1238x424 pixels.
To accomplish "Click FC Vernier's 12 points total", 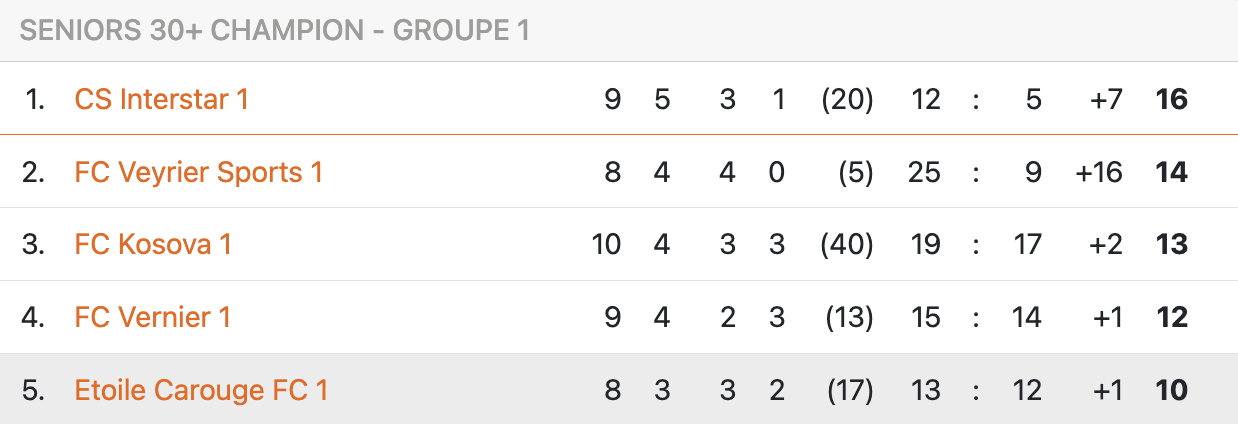I will coord(1171,317).
